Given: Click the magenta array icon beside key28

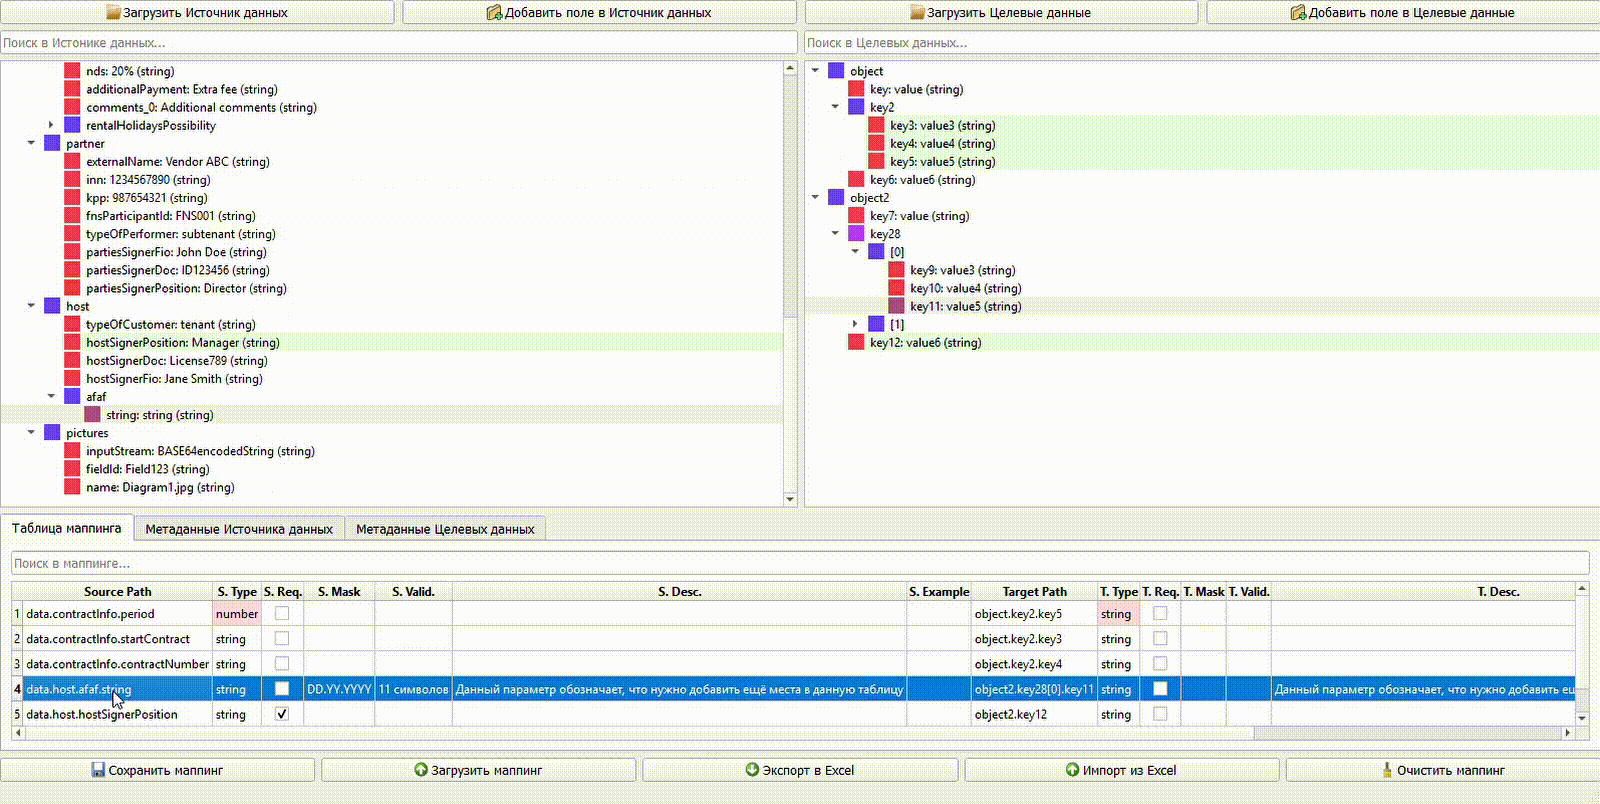Looking at the screenshot, I should pos(856,234).
